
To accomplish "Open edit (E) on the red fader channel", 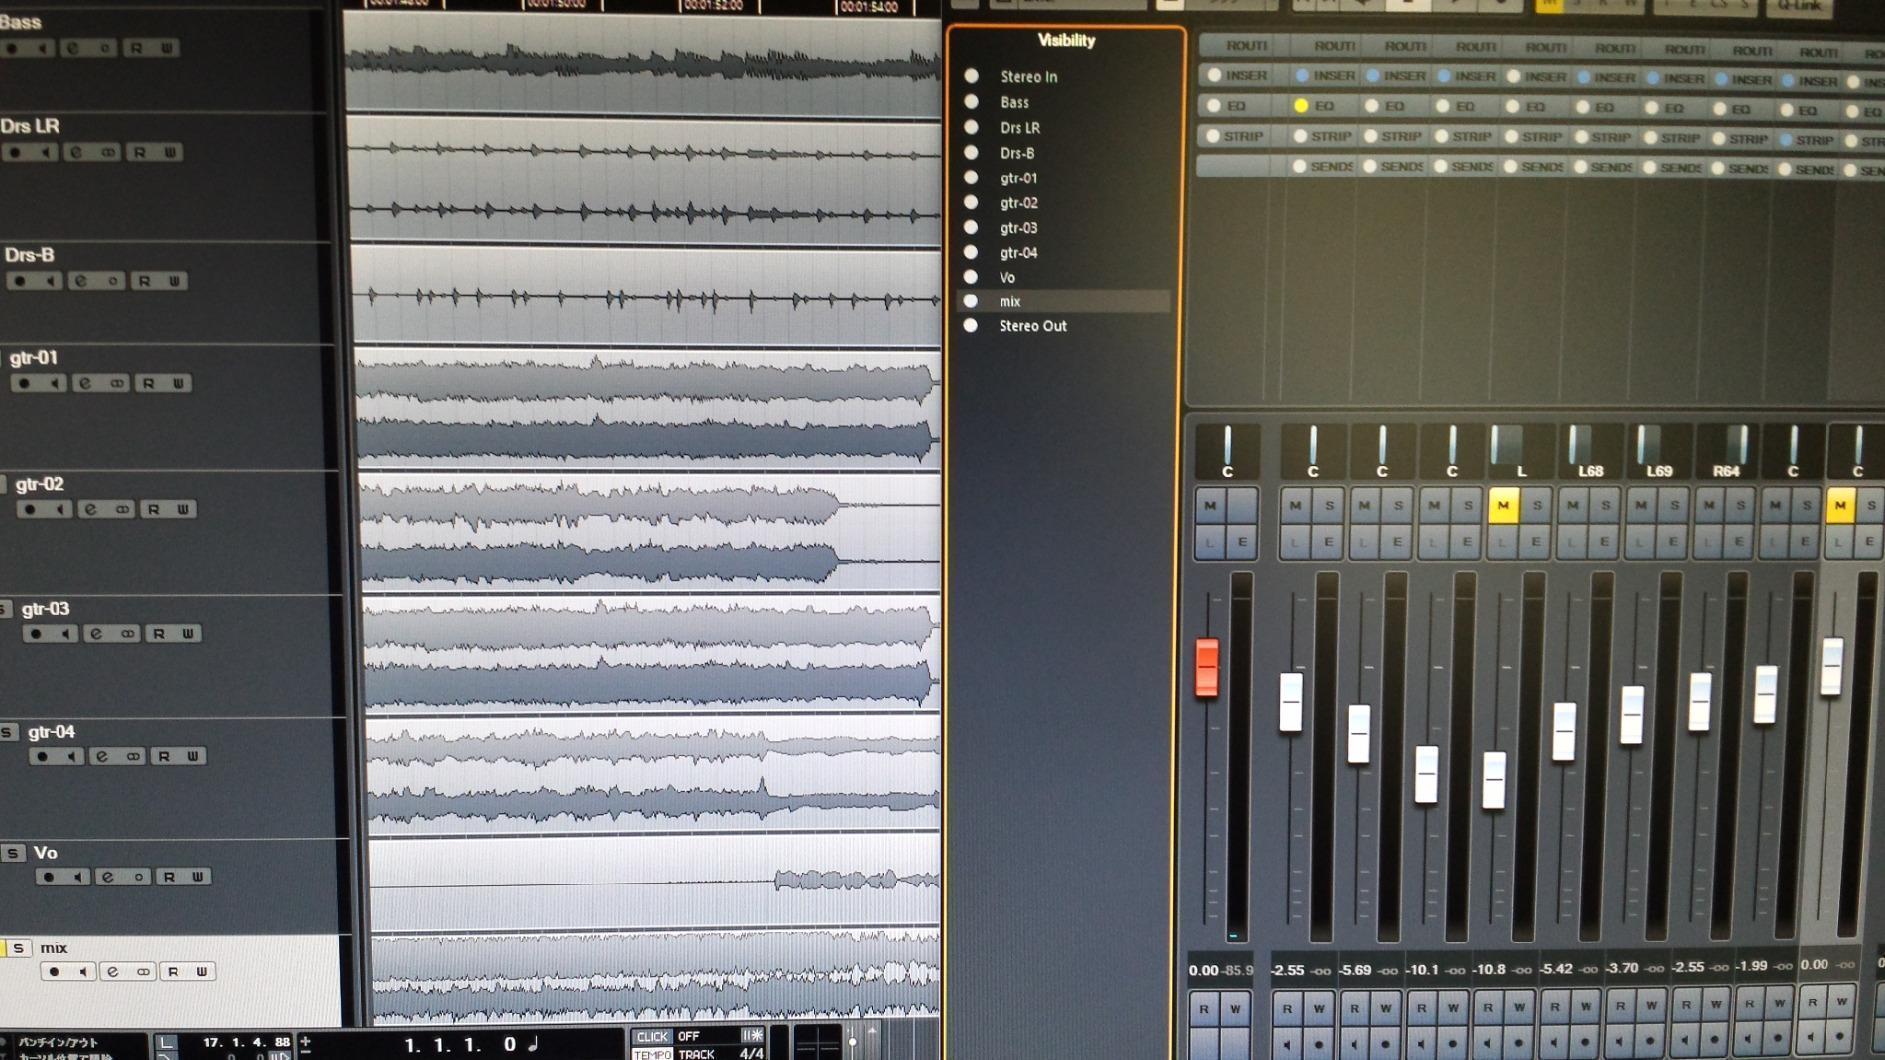I will (x=1242, y=542).
